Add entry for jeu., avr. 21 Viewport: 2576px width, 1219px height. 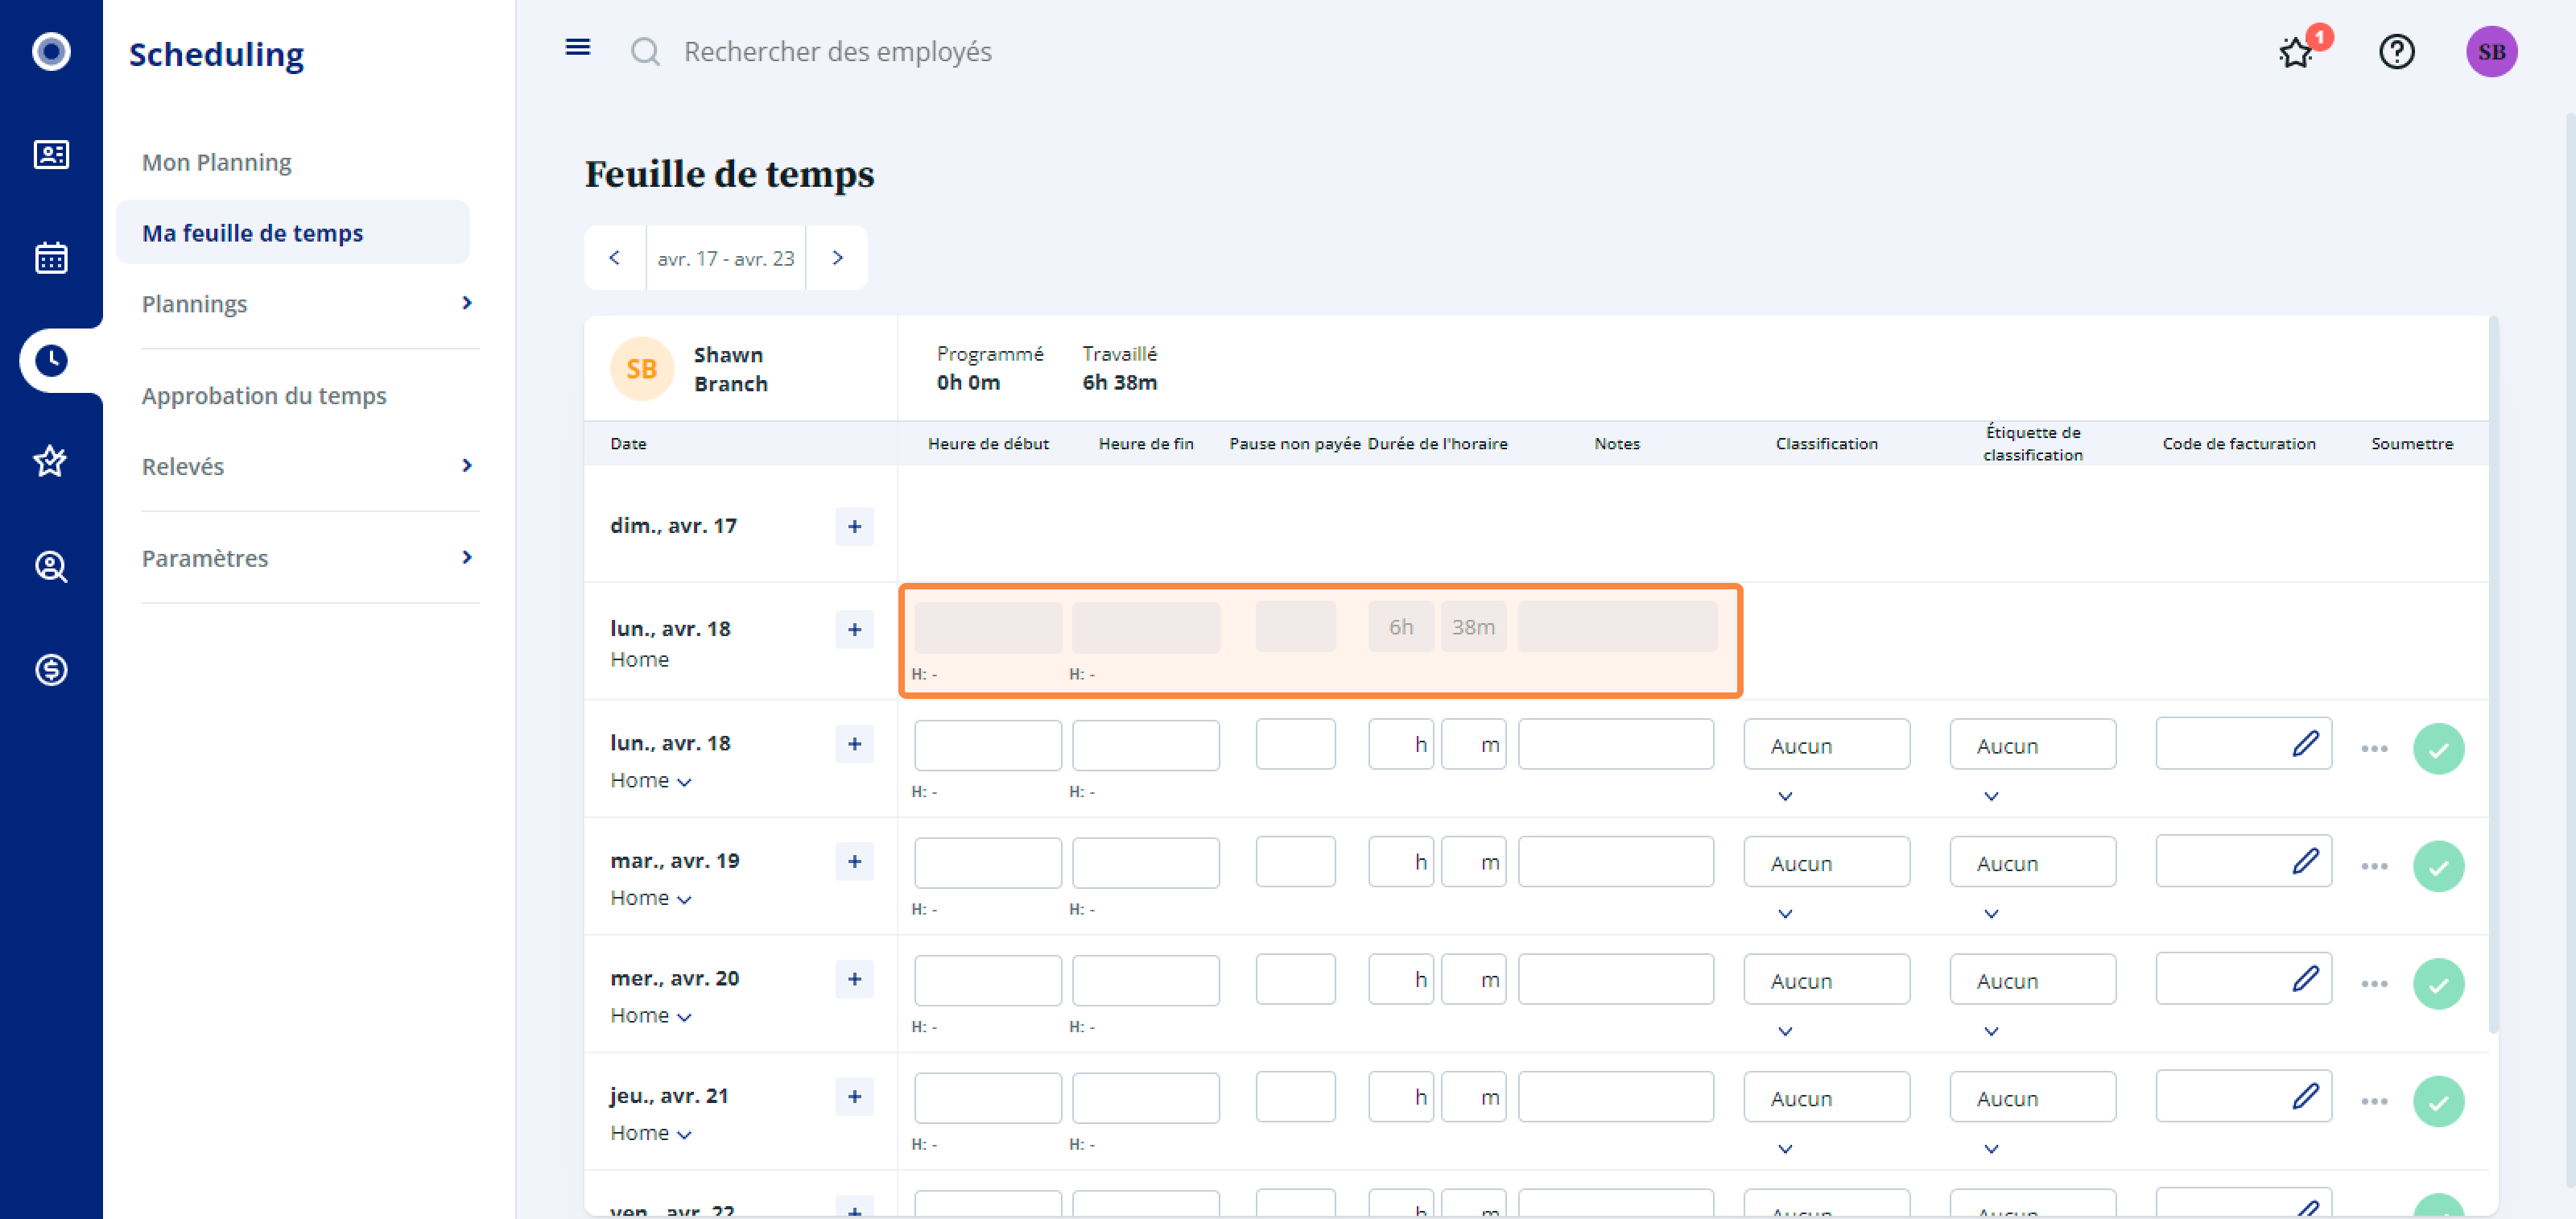pyautogui.click(x=854, y=1096)
